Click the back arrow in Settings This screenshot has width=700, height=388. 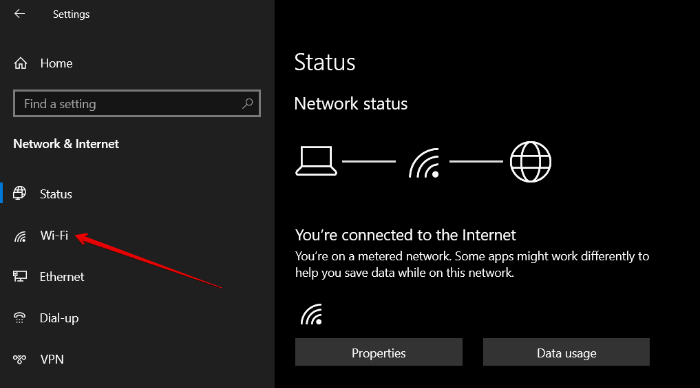coord(20,14)
